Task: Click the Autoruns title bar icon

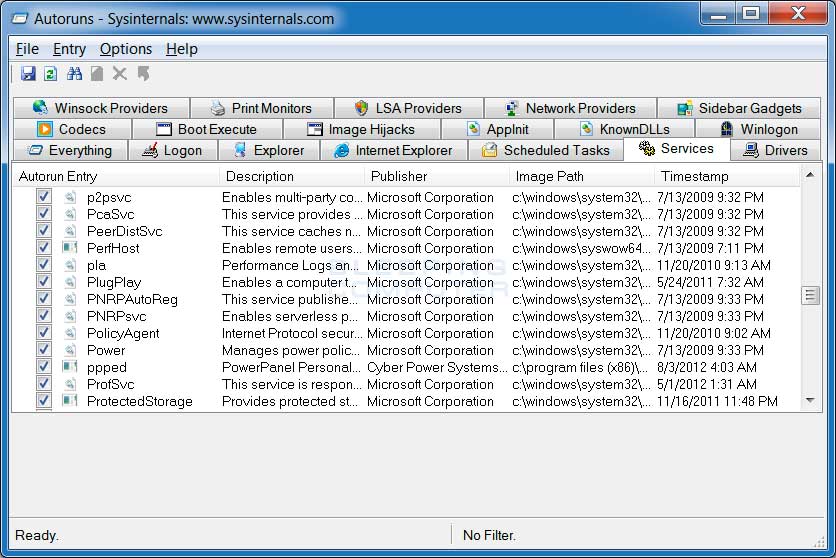Action: click(20, 19)
